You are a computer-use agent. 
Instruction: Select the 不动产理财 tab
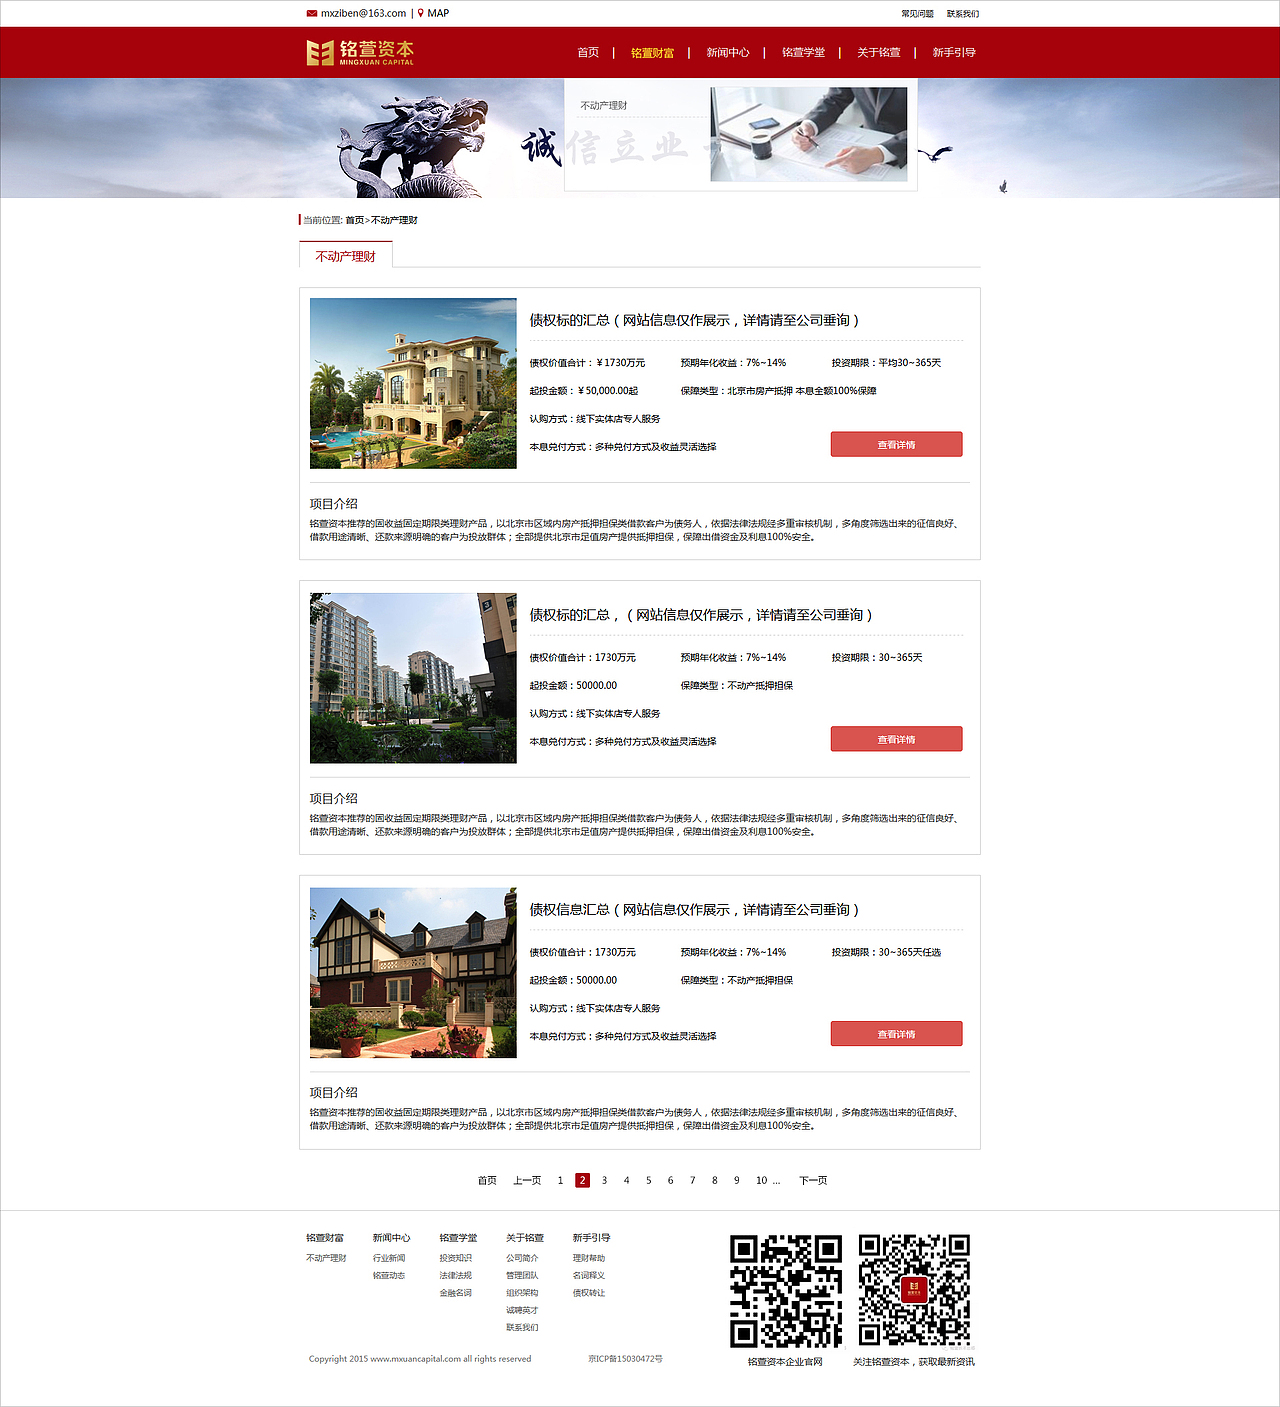[x=346, y=256]
